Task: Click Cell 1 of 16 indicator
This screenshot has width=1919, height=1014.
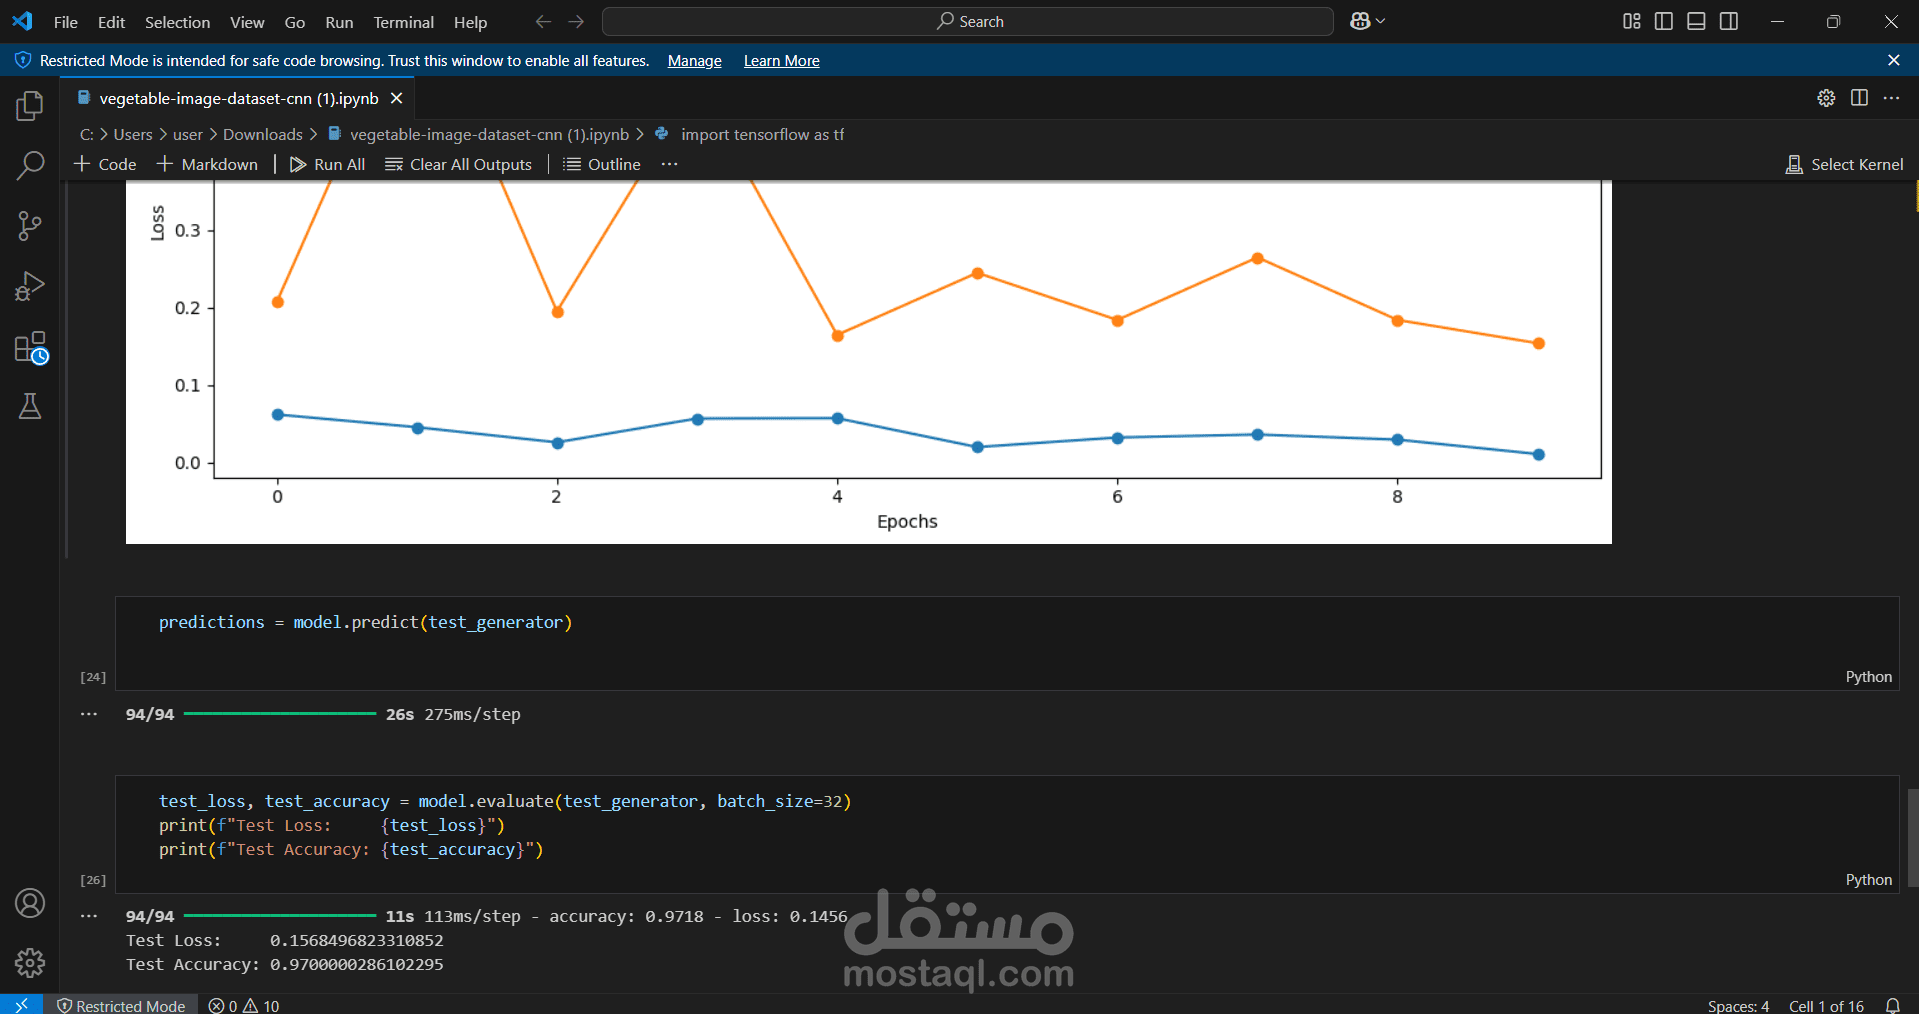Action: [1826, 1006]
